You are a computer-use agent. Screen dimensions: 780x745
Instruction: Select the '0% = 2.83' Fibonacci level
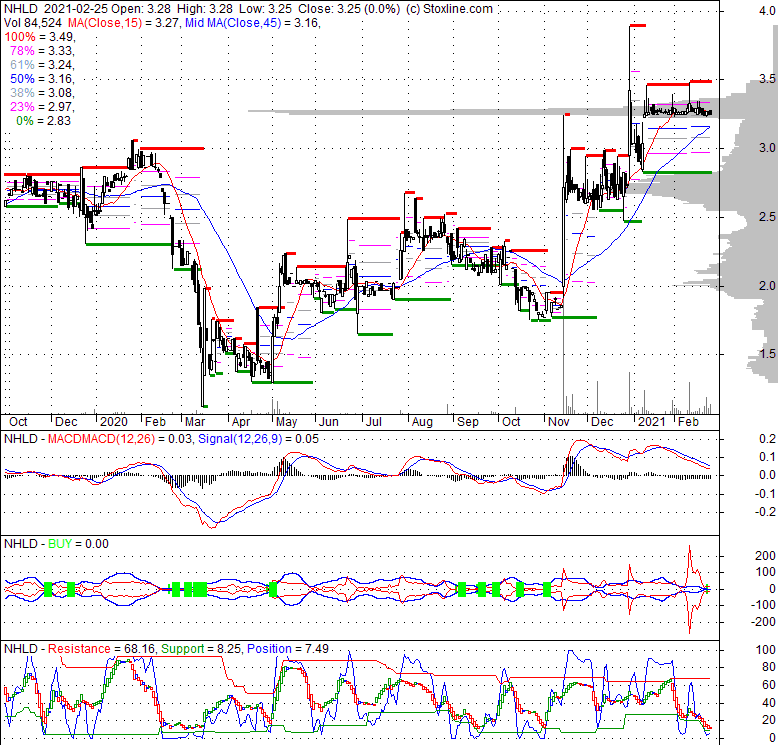[44, 120]
